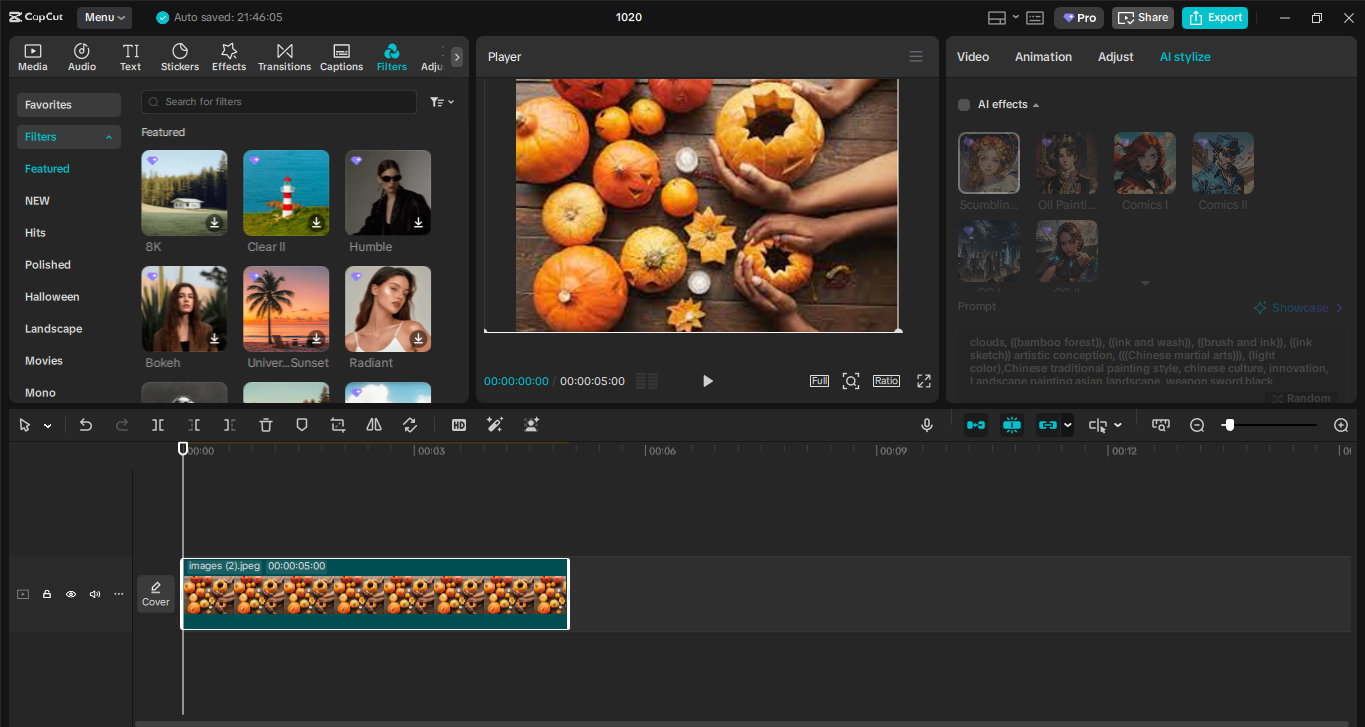The height and width of the screenshot is (727, 1365).
Task: Apply HD enhancement to the clip
Action: pos(459,425)
